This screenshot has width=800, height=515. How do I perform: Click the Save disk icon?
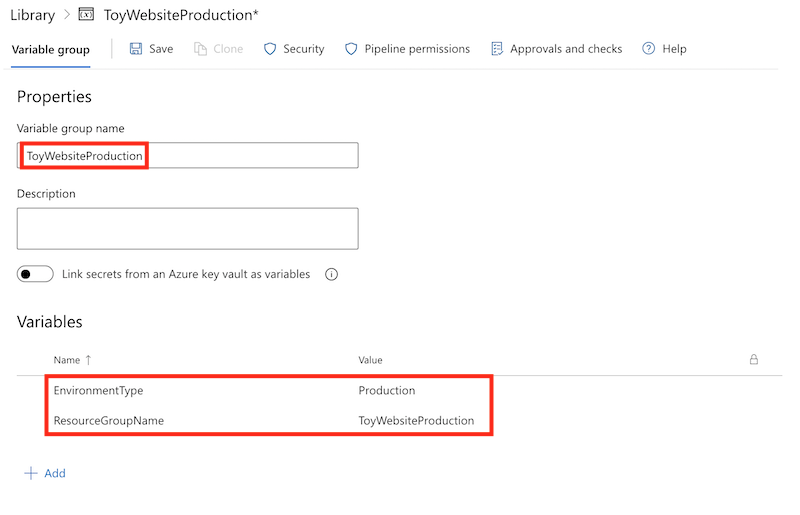tap(136, 49)
